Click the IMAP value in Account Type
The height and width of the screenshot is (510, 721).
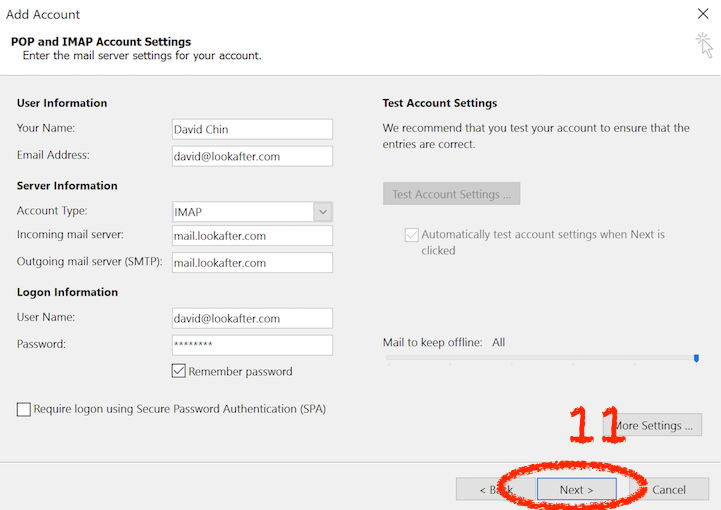coord(242,212)
